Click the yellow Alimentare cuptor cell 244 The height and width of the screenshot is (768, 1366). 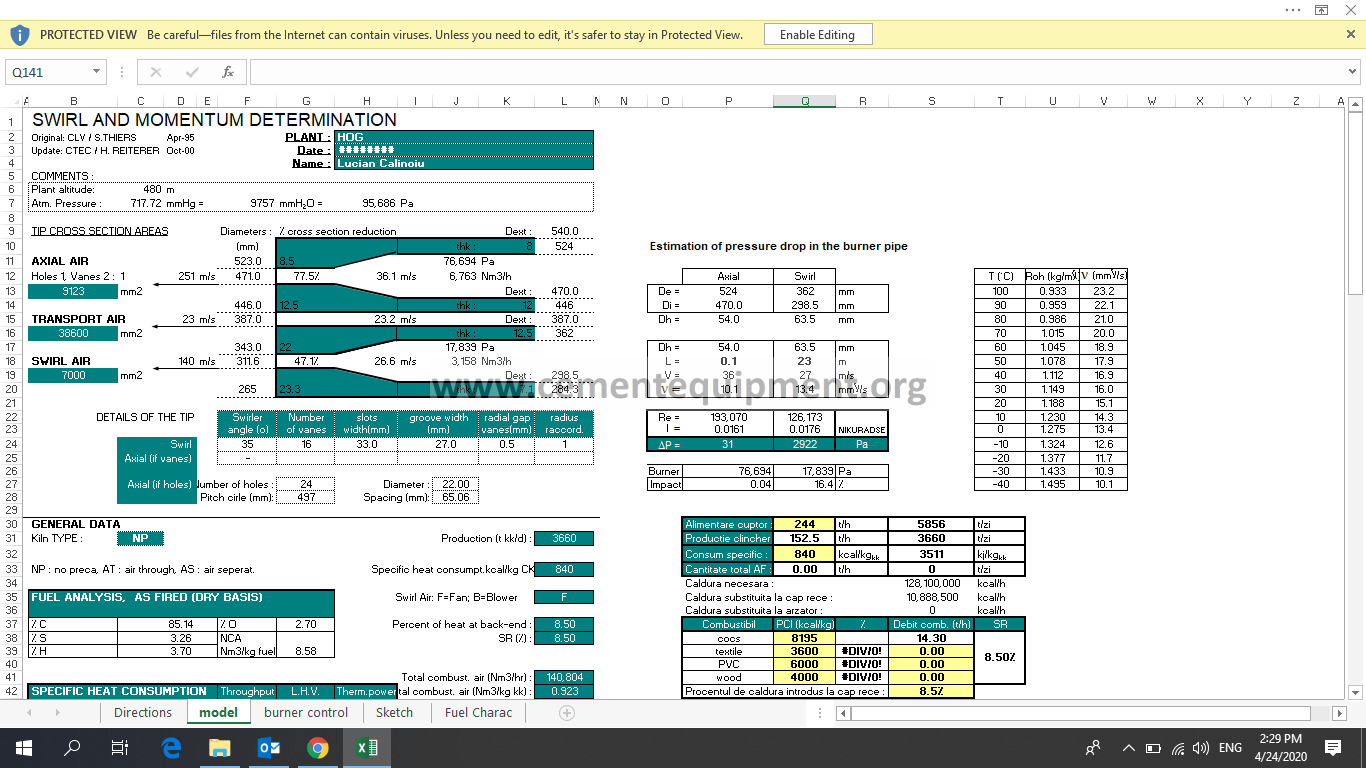805,524
